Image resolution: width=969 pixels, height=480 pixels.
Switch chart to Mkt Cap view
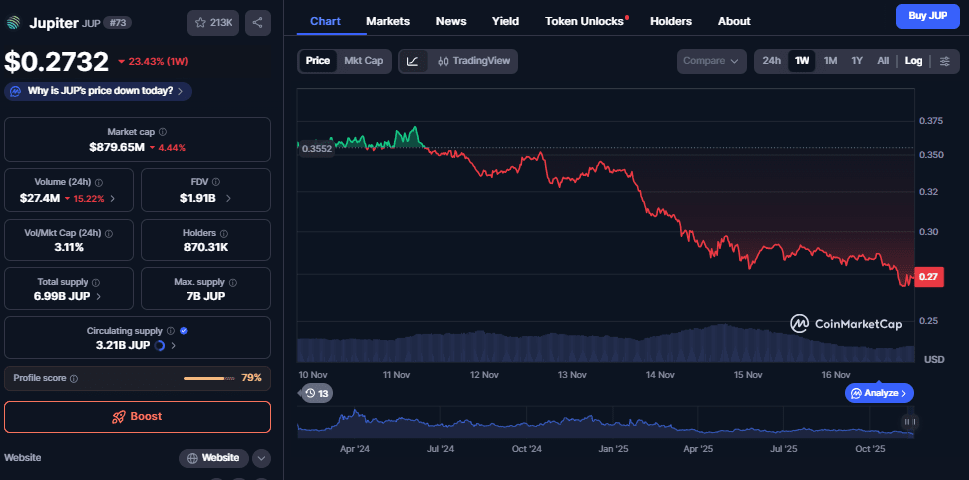[x=363, y=61]
